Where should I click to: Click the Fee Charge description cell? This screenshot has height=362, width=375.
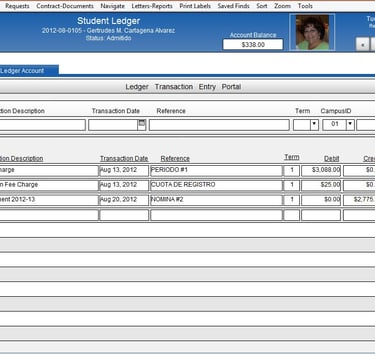tap(49, 185)
